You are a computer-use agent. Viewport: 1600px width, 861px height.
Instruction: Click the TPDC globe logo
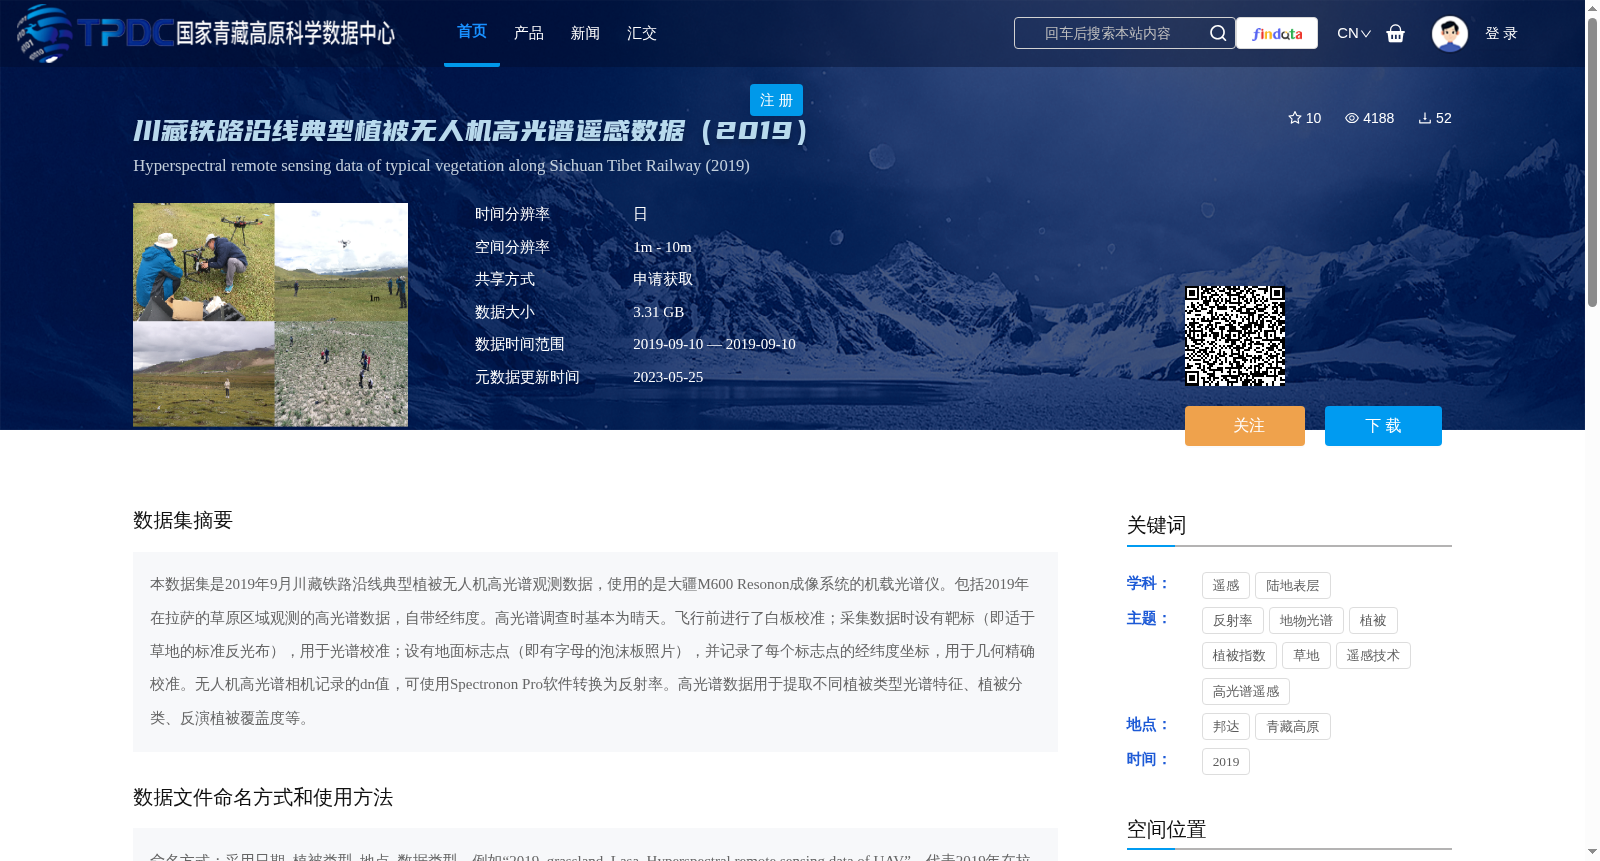pos(44,33)
